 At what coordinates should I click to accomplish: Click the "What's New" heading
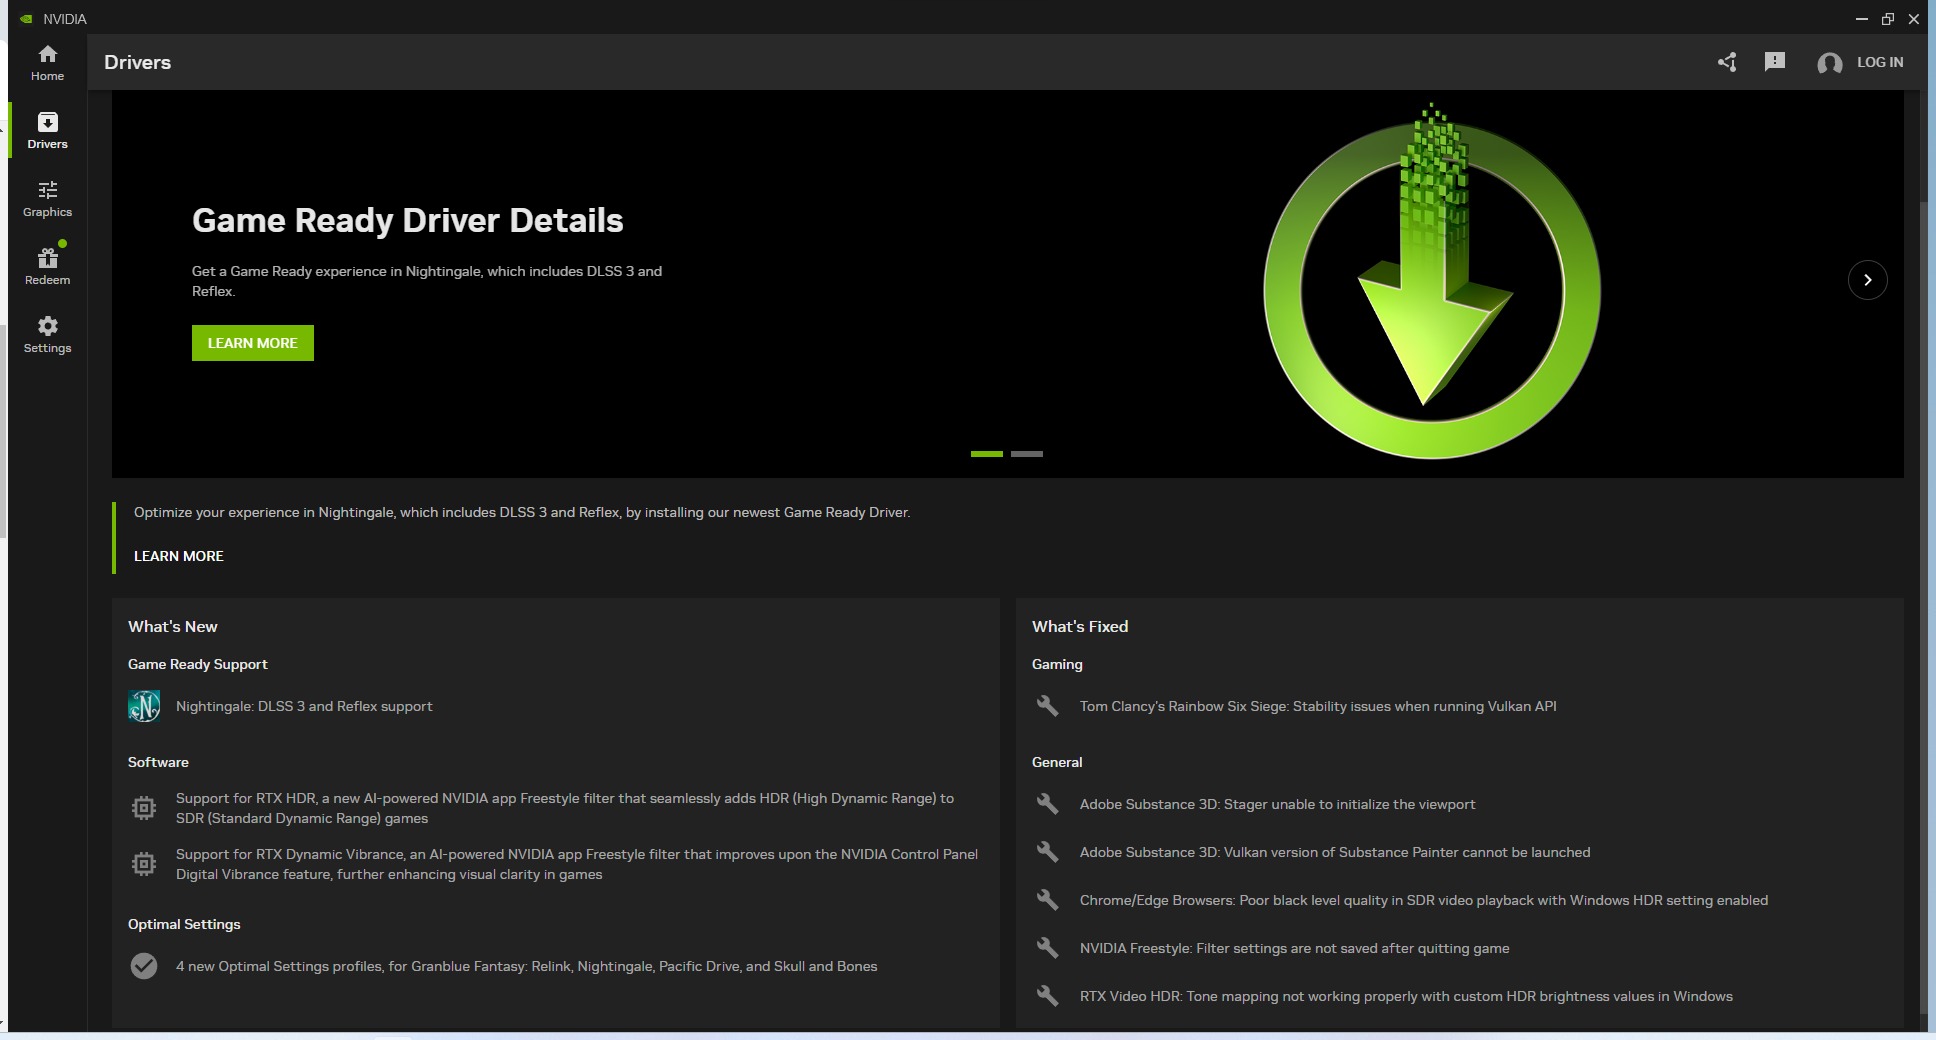[173, 626]
